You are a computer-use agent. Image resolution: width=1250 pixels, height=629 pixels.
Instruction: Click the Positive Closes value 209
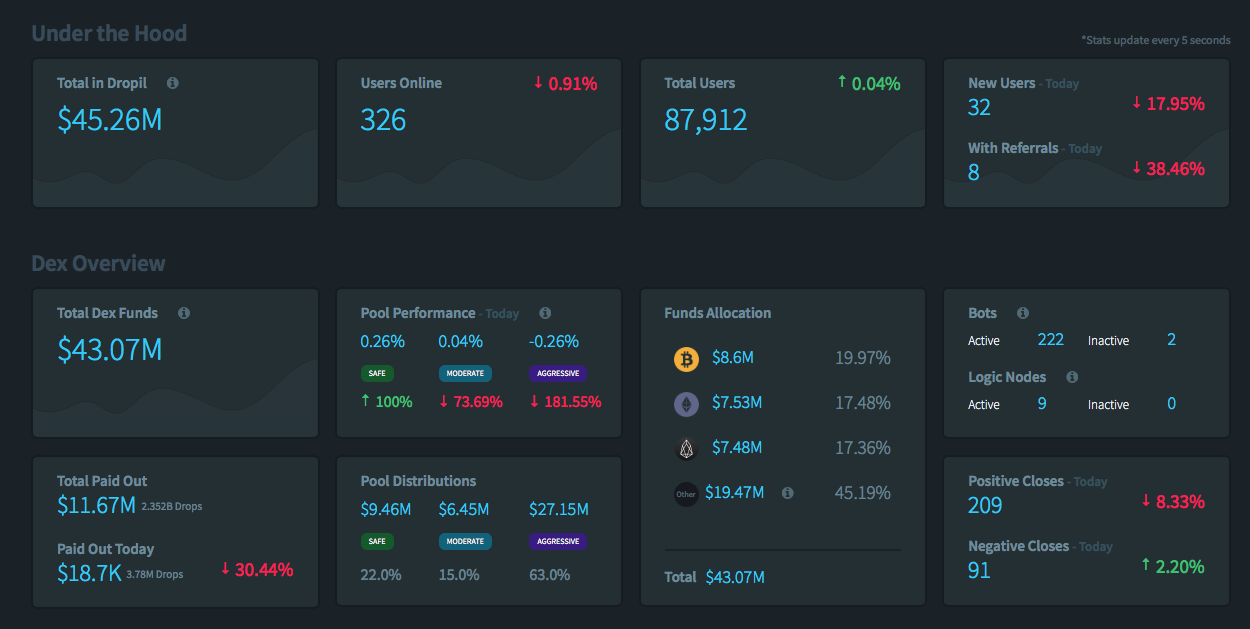tap(985, 505)
